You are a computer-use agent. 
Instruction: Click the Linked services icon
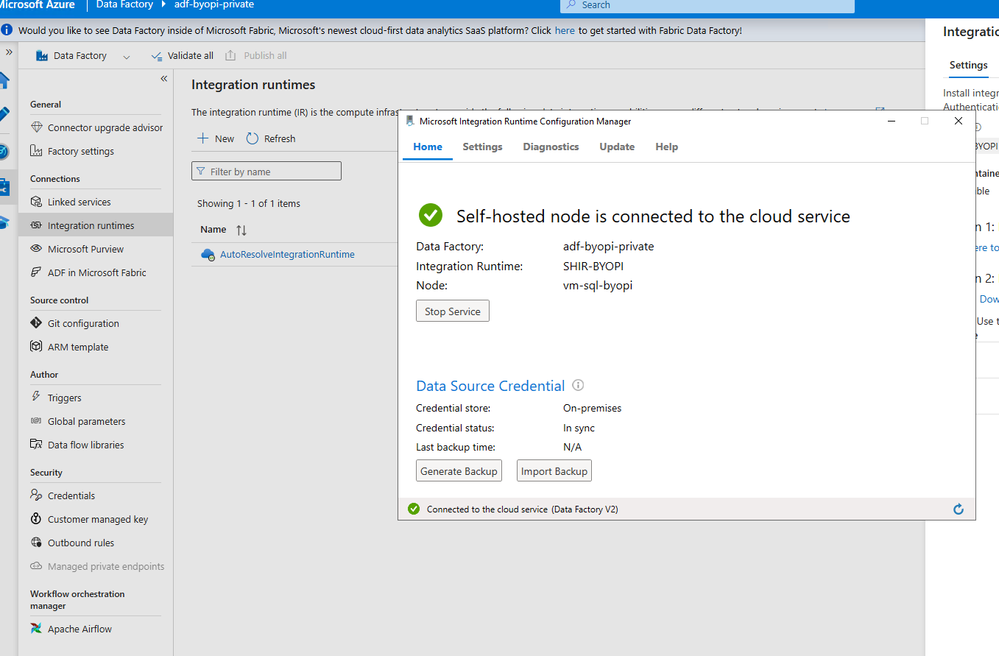[x=36, y=202]
